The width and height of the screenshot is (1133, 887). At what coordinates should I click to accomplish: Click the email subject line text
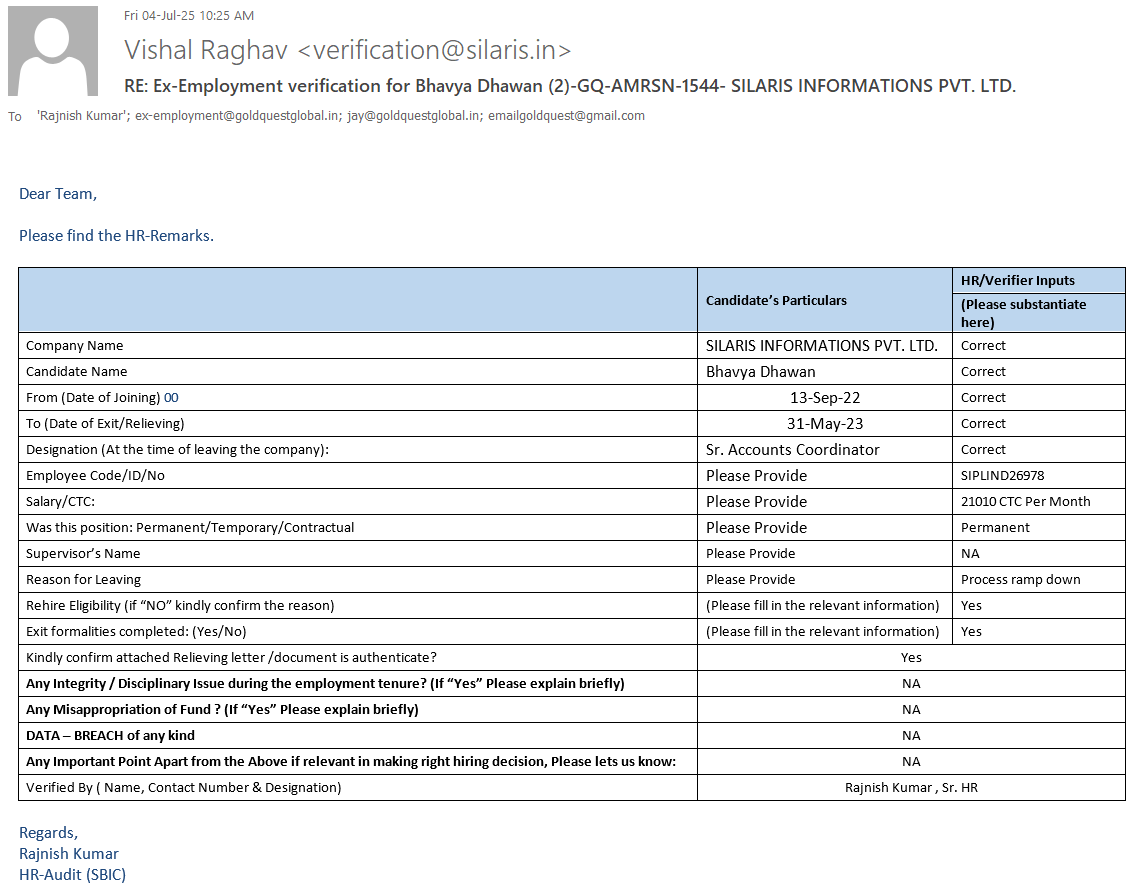click(569, 86)
